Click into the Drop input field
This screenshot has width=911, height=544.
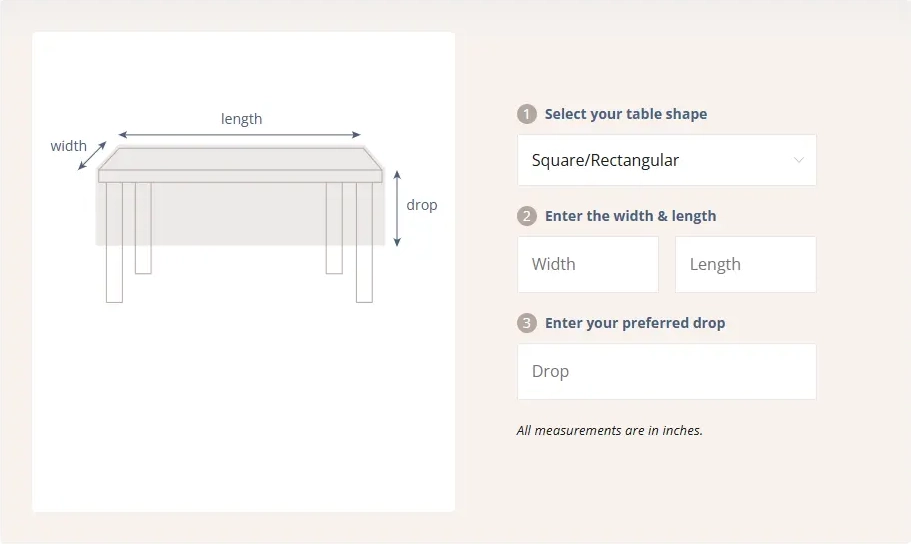click(x=667, y=372)
